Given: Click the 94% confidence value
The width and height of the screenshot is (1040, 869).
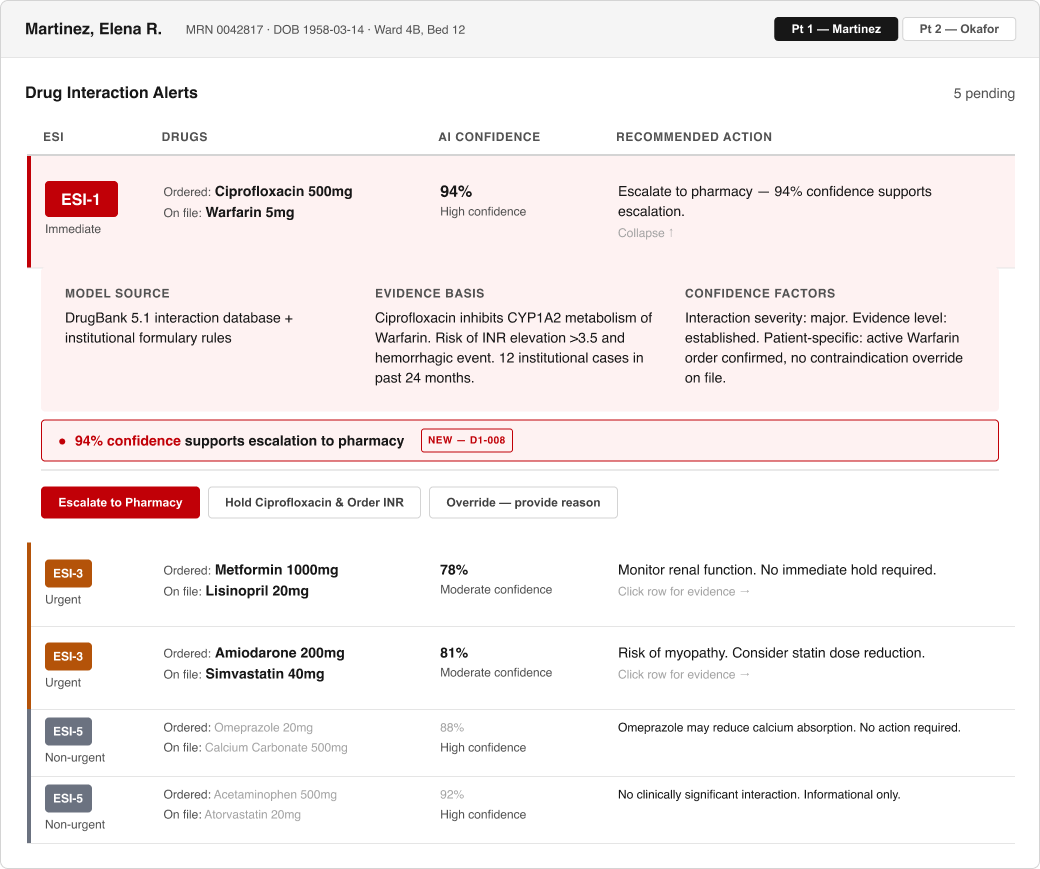Looking at the screenshot, I should click(456, 191).
